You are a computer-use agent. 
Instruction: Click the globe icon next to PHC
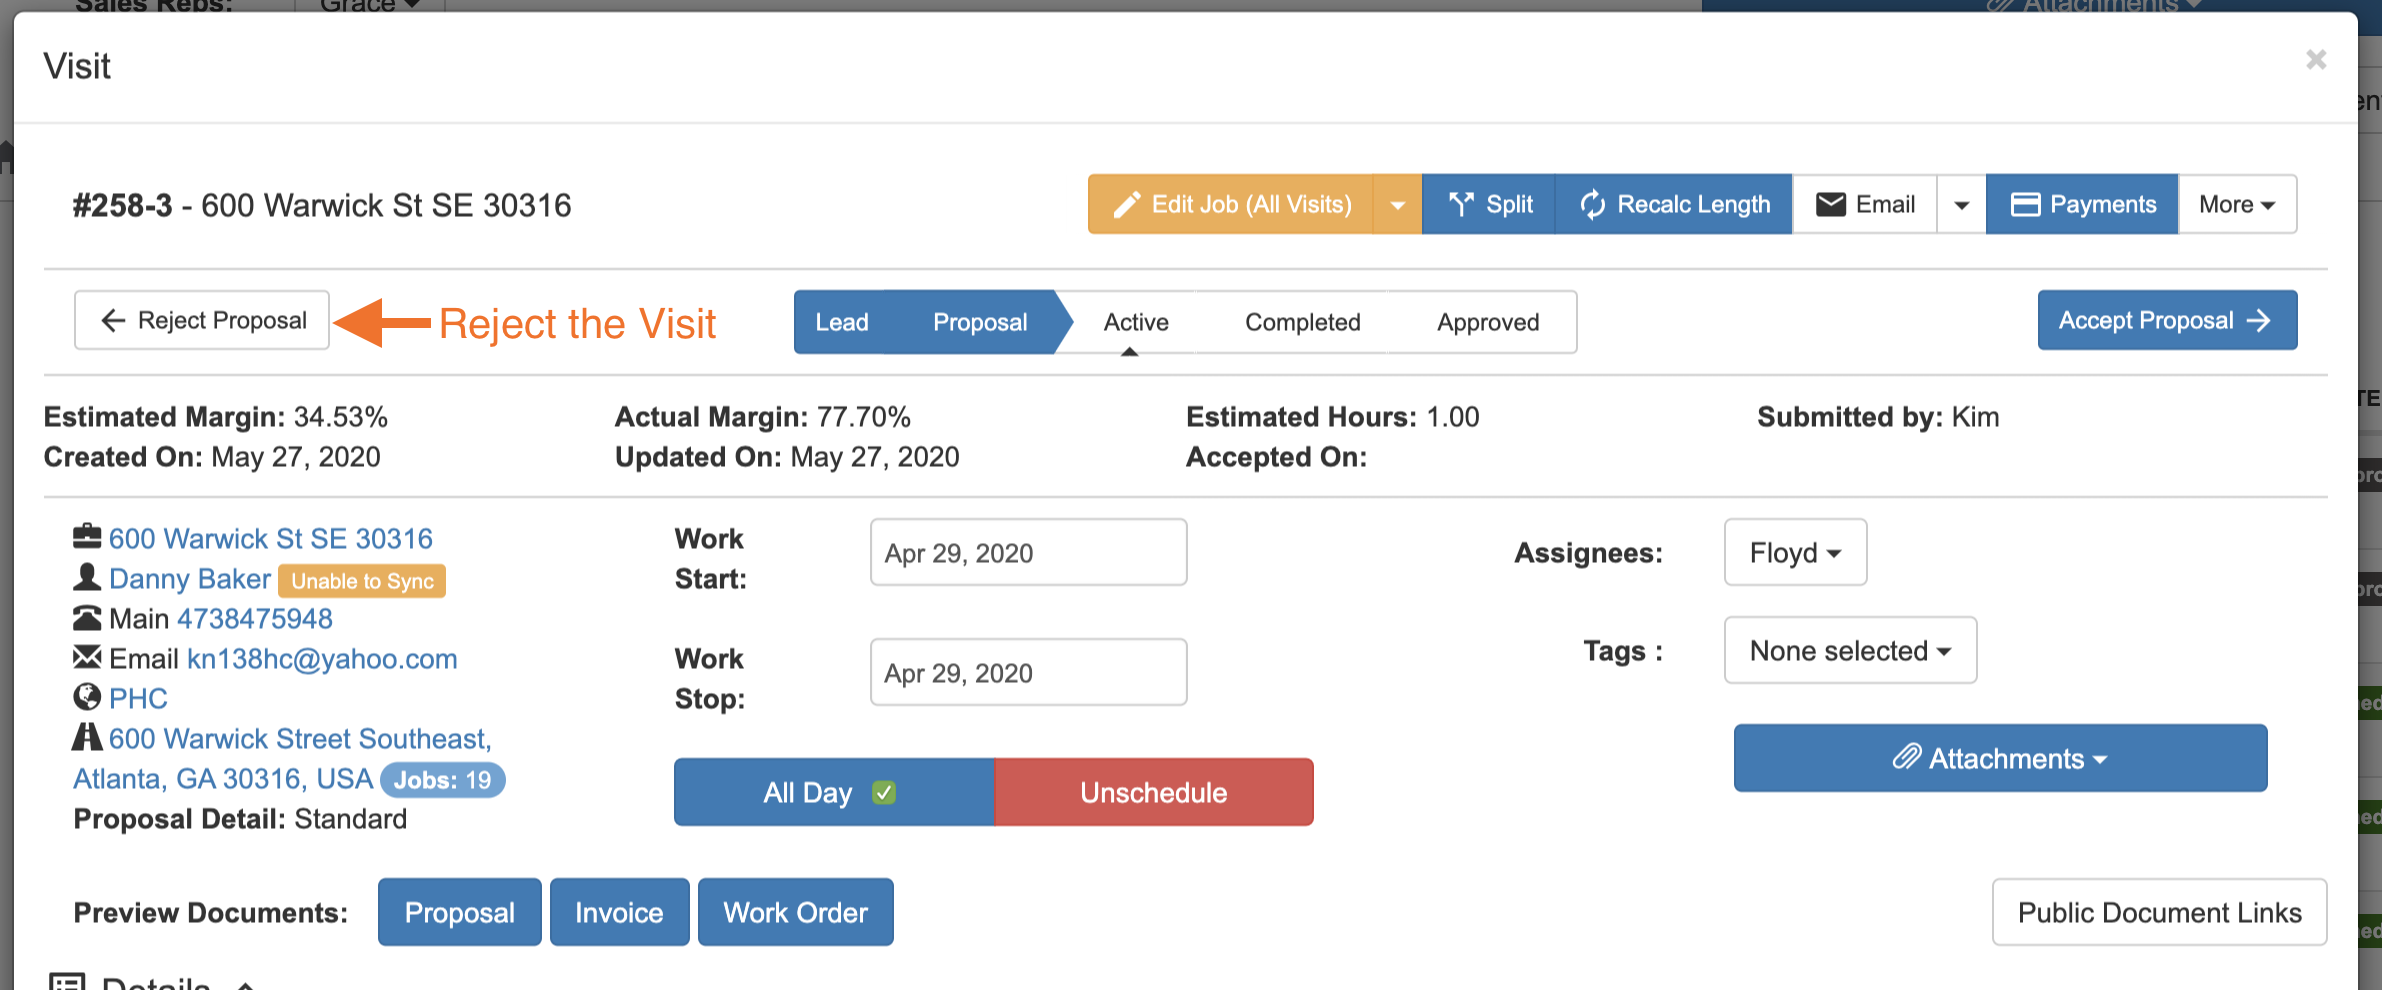(x=87, y=697)
